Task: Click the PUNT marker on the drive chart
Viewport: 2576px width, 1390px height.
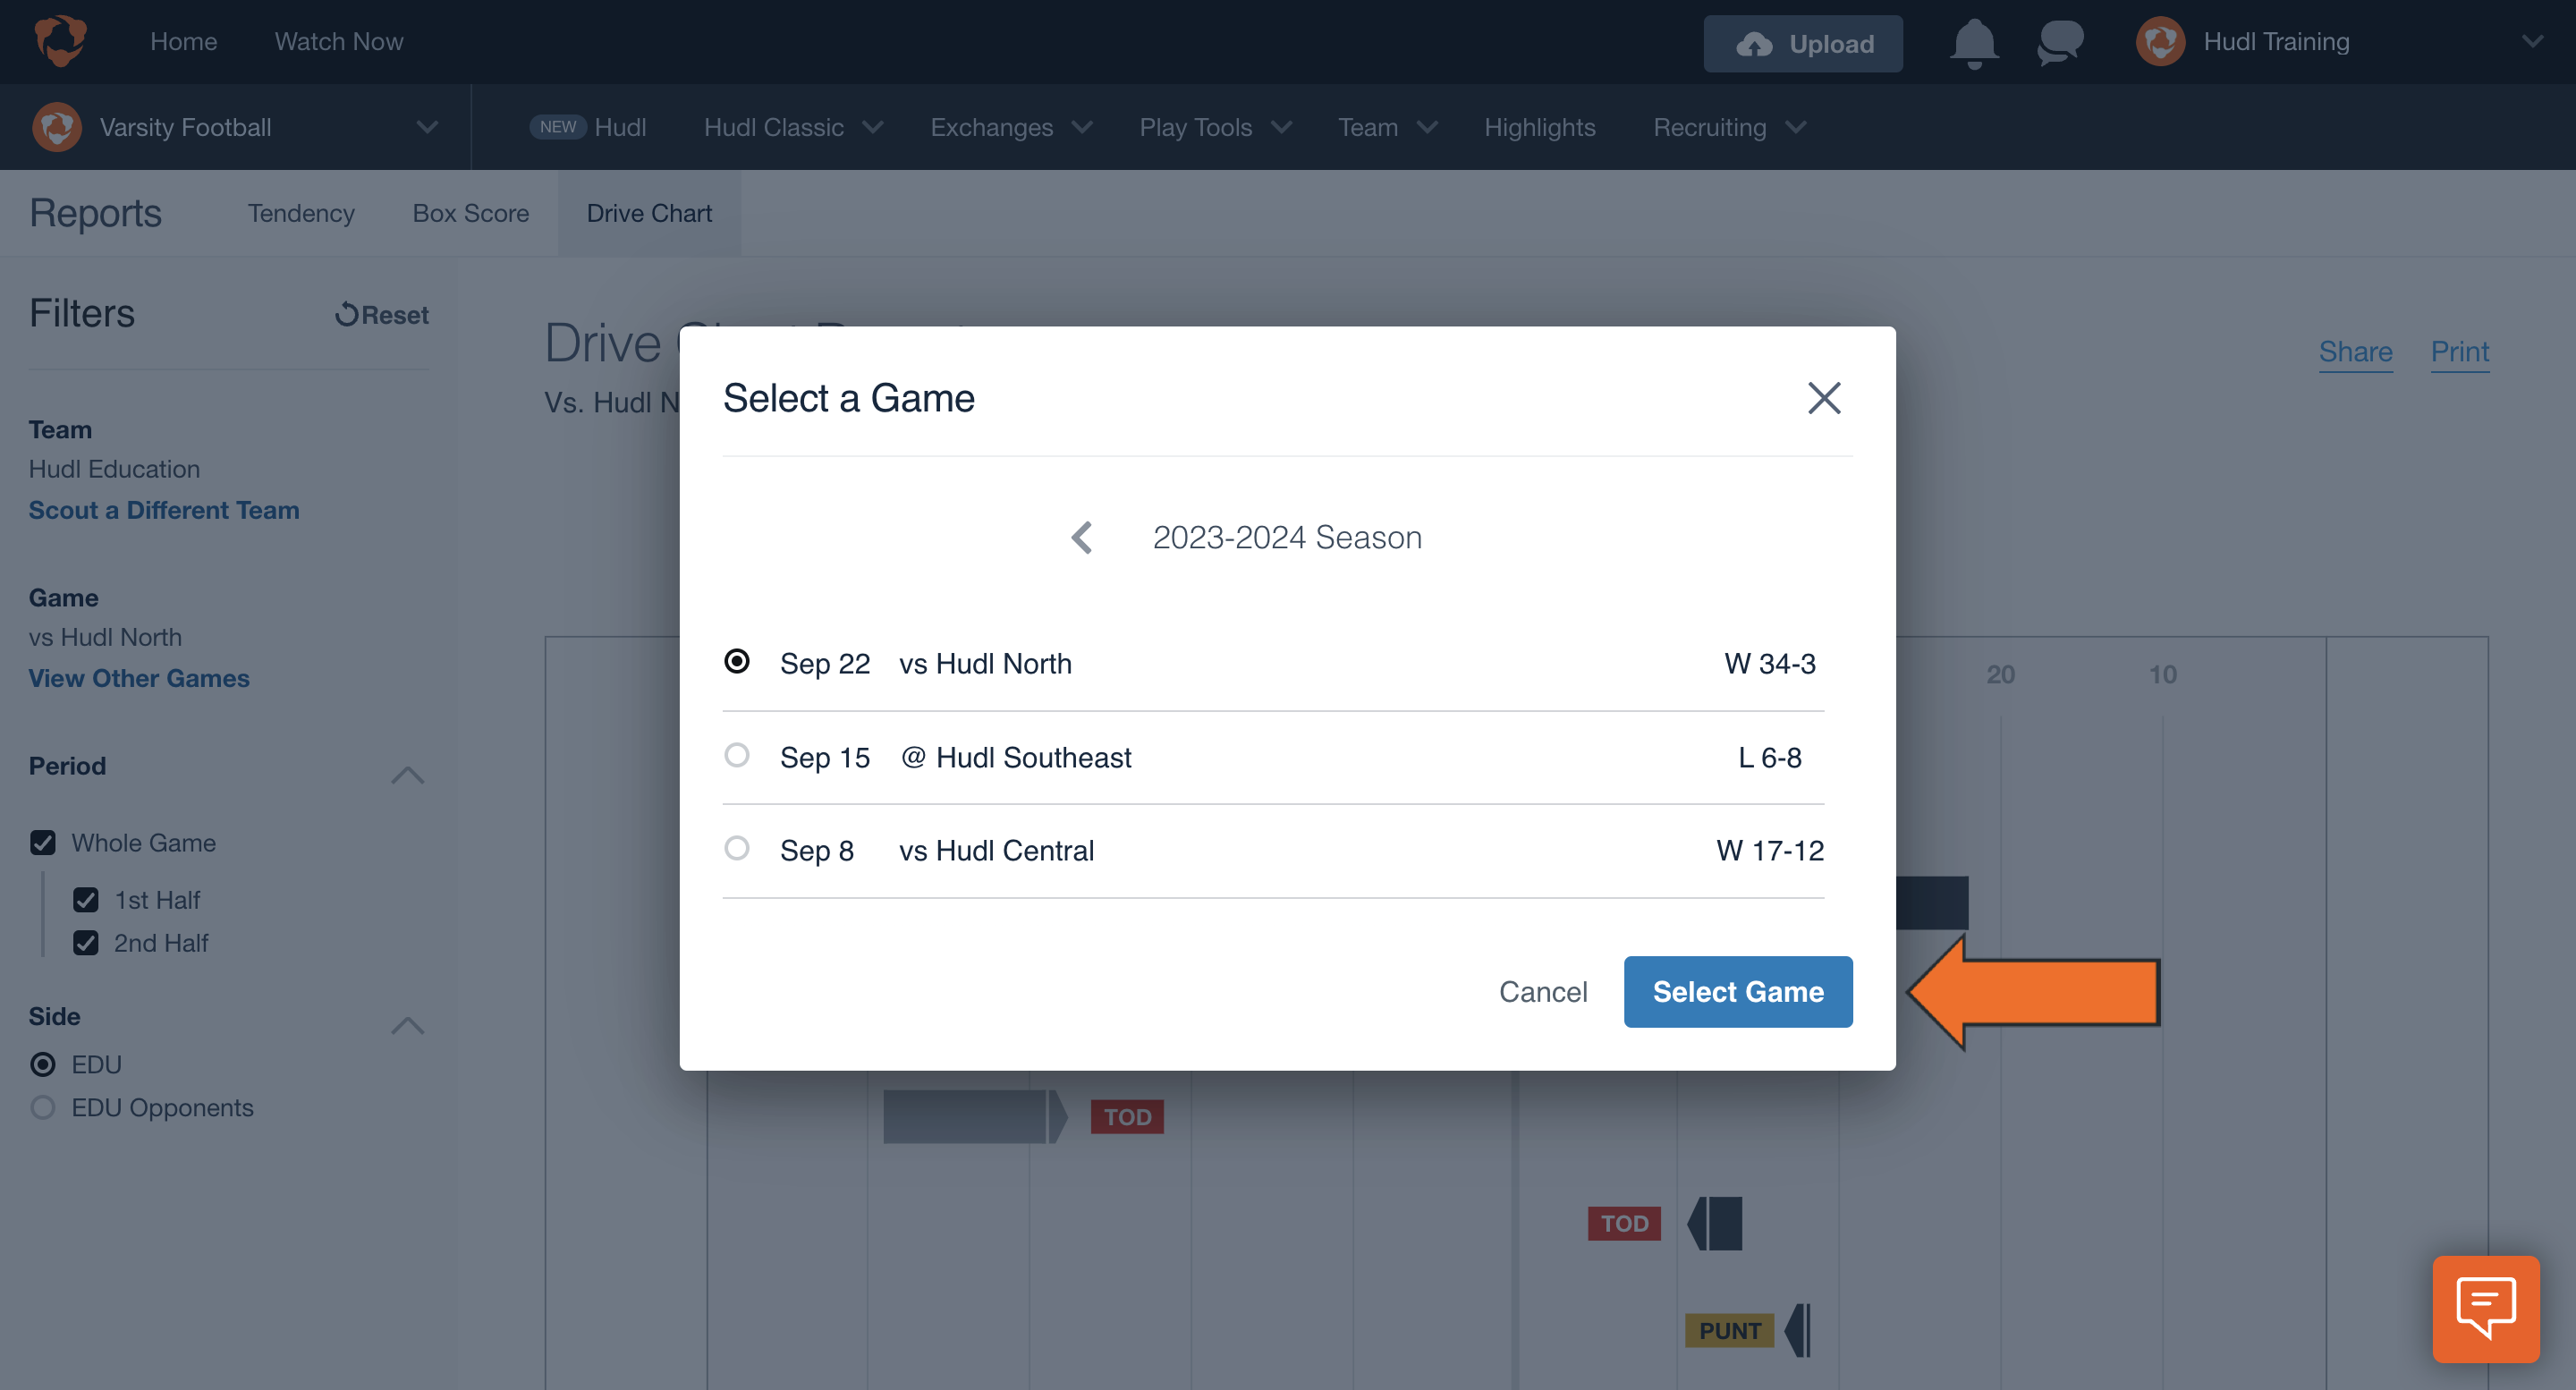Action: coord(1729,1330)
